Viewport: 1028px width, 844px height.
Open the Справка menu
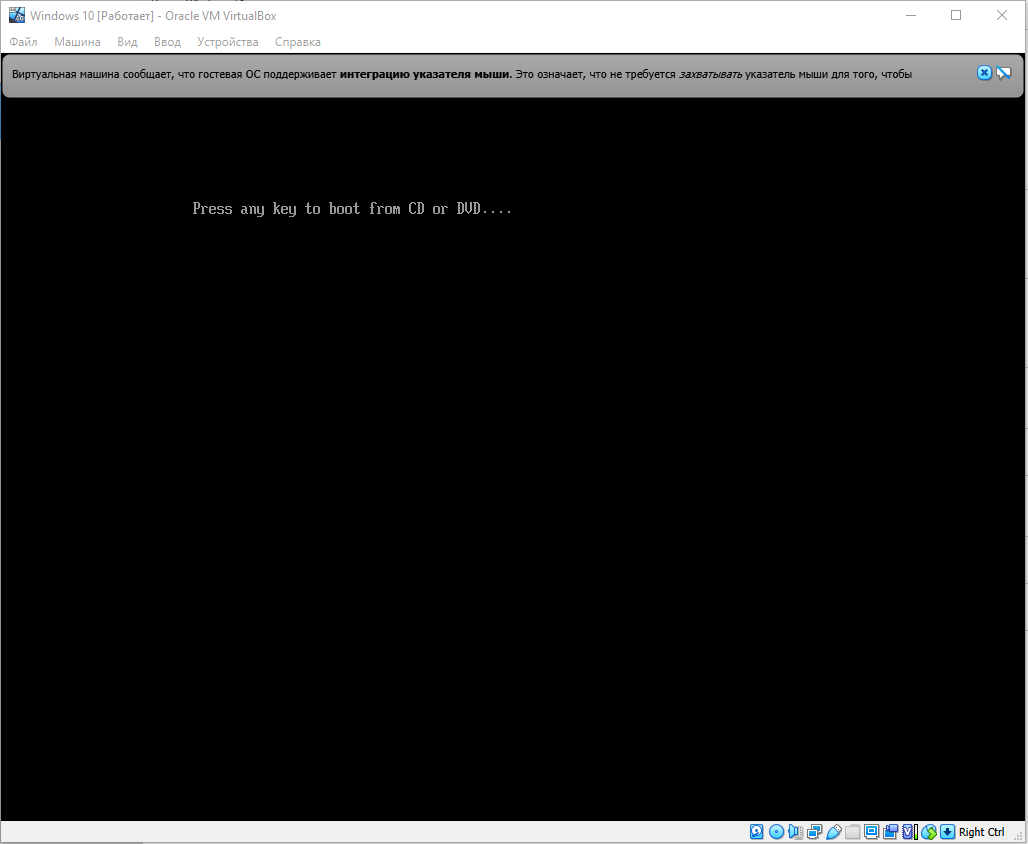[x=298, y=42]
